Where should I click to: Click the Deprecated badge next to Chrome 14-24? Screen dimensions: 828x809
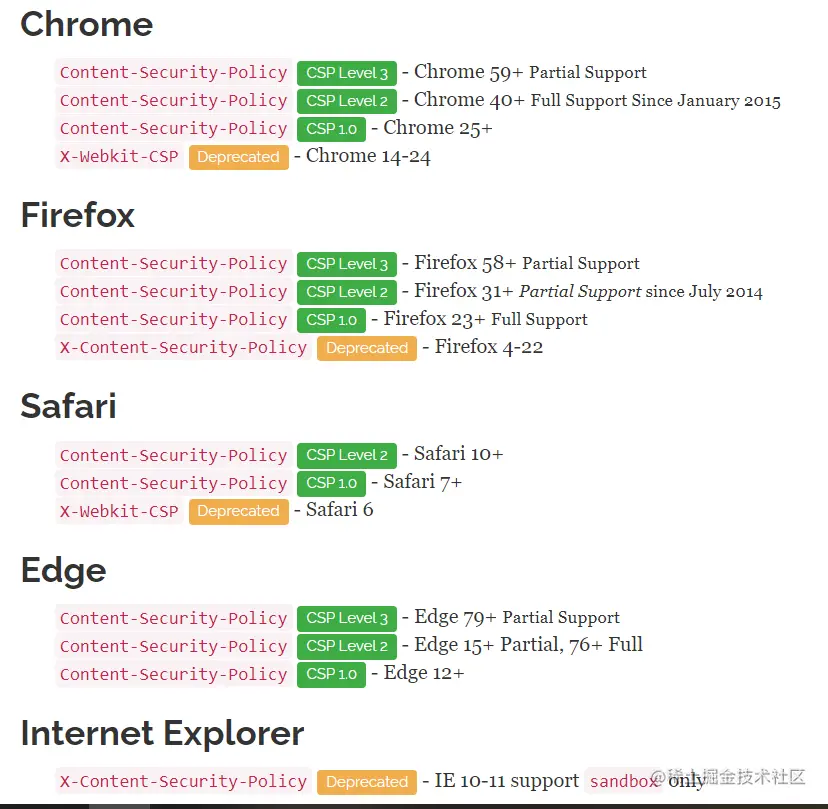tap(238, 157)
